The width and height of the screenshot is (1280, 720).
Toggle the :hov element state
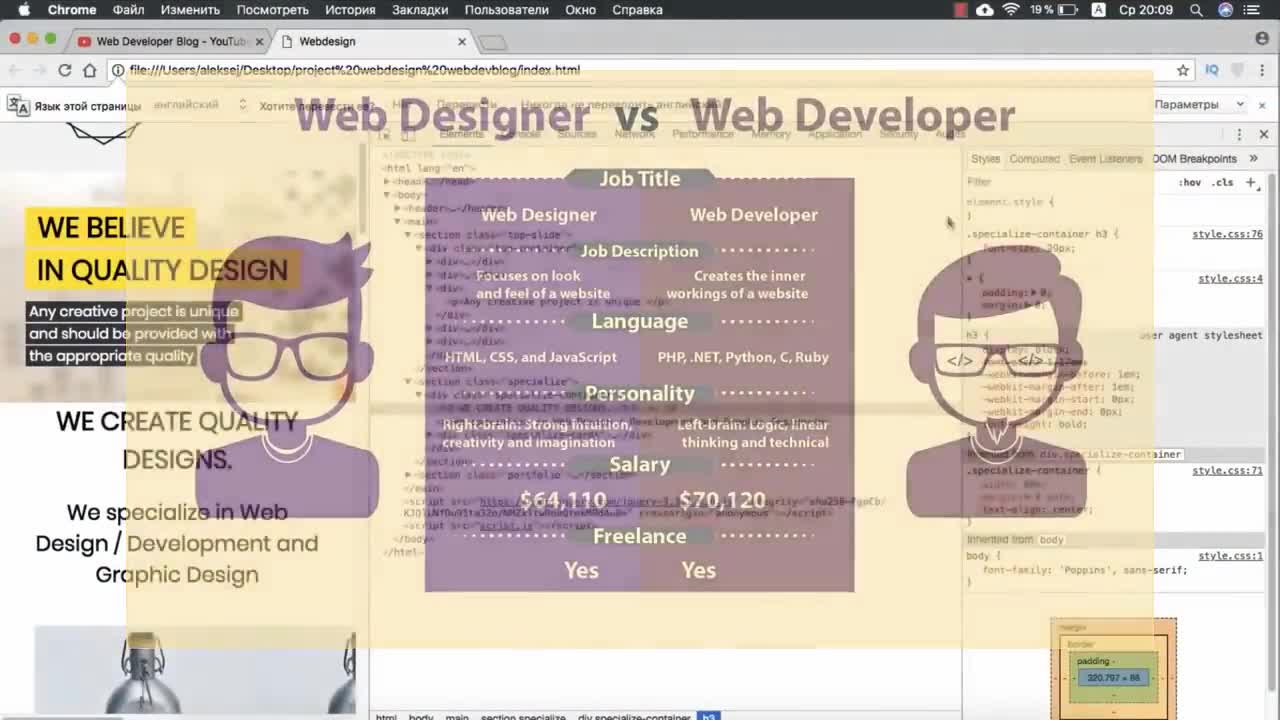[1189, 182]
